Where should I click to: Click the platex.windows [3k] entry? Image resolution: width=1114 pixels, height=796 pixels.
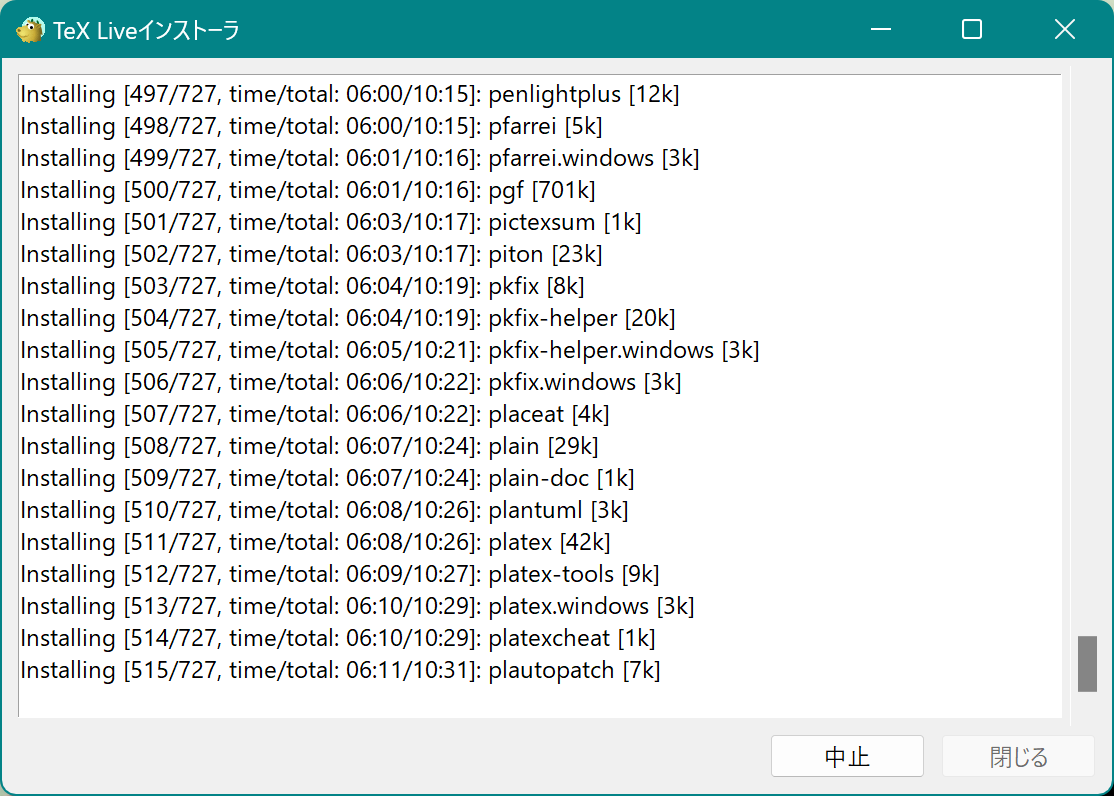[357, 606]
